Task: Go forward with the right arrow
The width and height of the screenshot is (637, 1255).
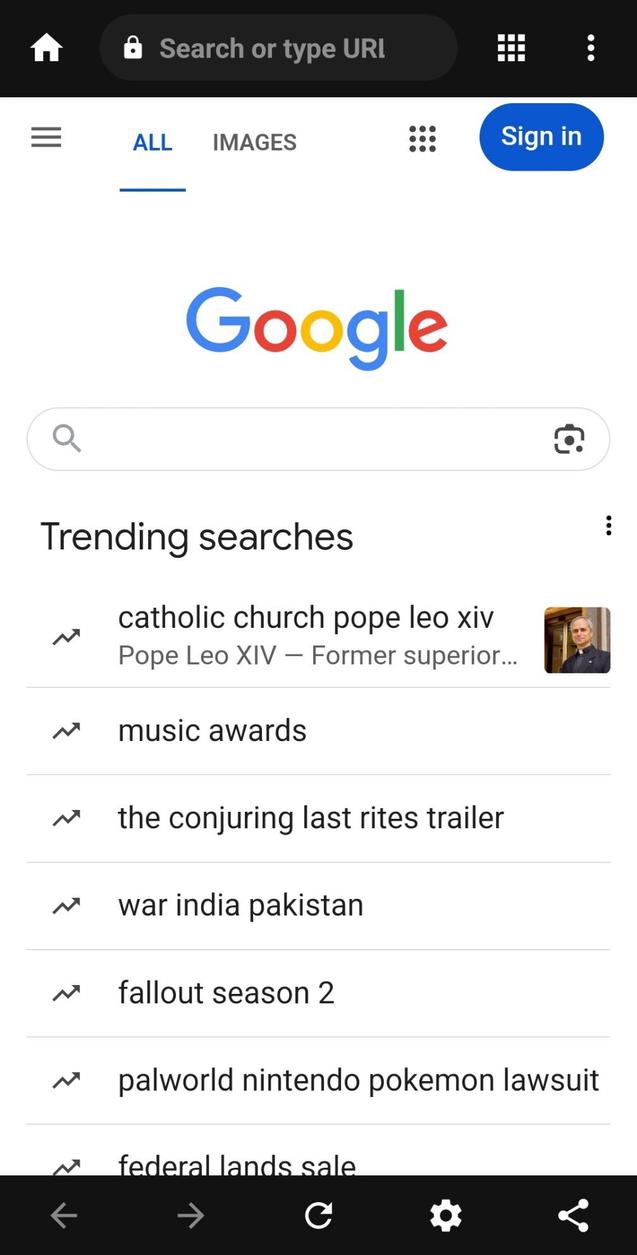Action: point(190,1215)
